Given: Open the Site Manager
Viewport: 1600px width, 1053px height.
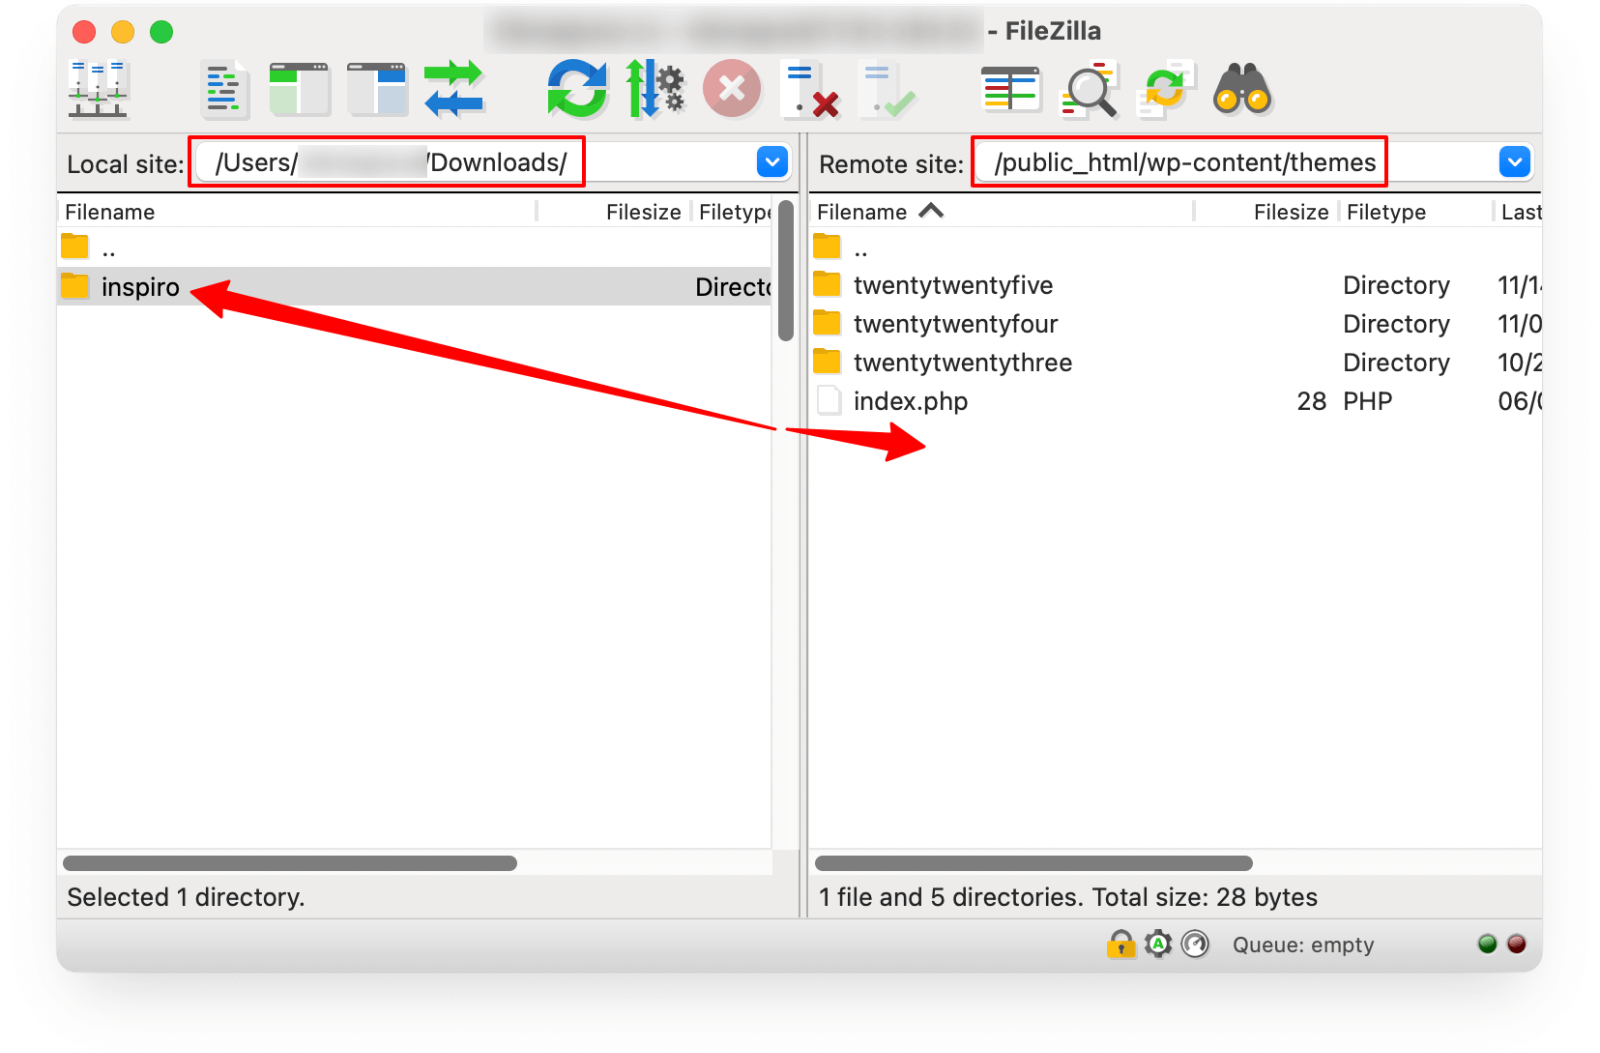Looking at the screenshot, I should 98,89.
